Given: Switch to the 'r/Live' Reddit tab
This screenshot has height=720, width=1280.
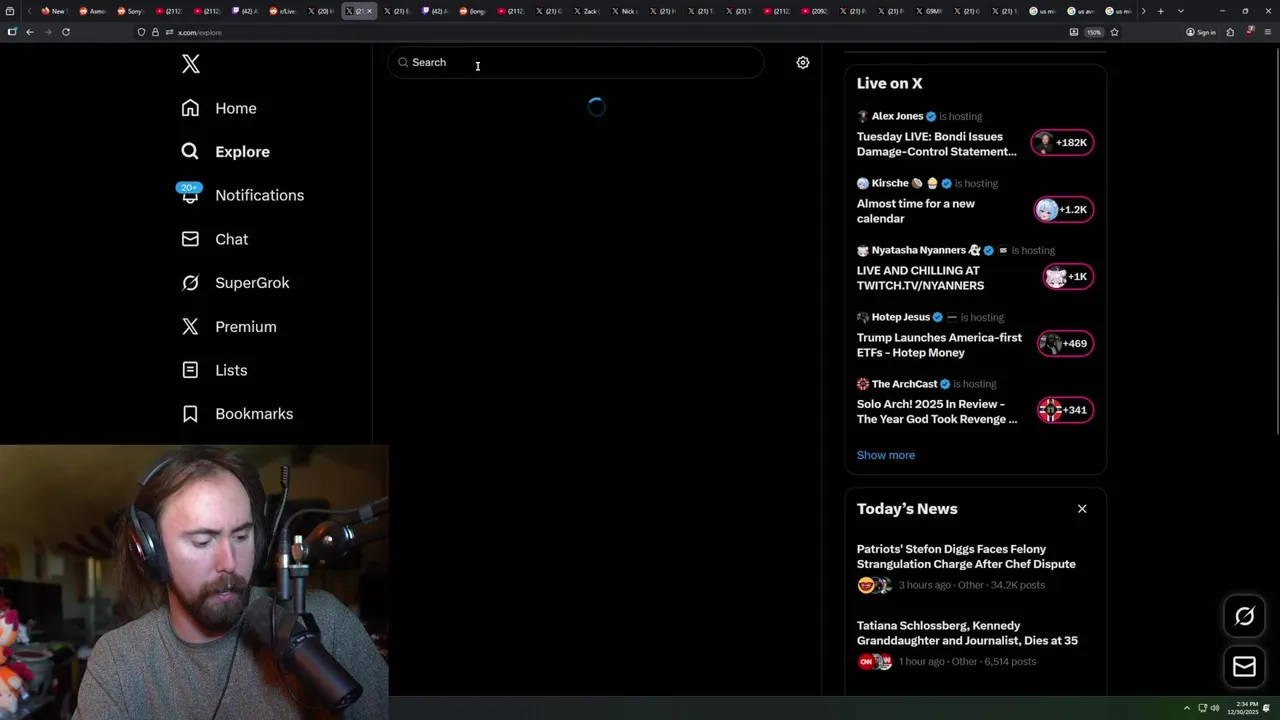Looking at the screenshot, I should point(282,11).
